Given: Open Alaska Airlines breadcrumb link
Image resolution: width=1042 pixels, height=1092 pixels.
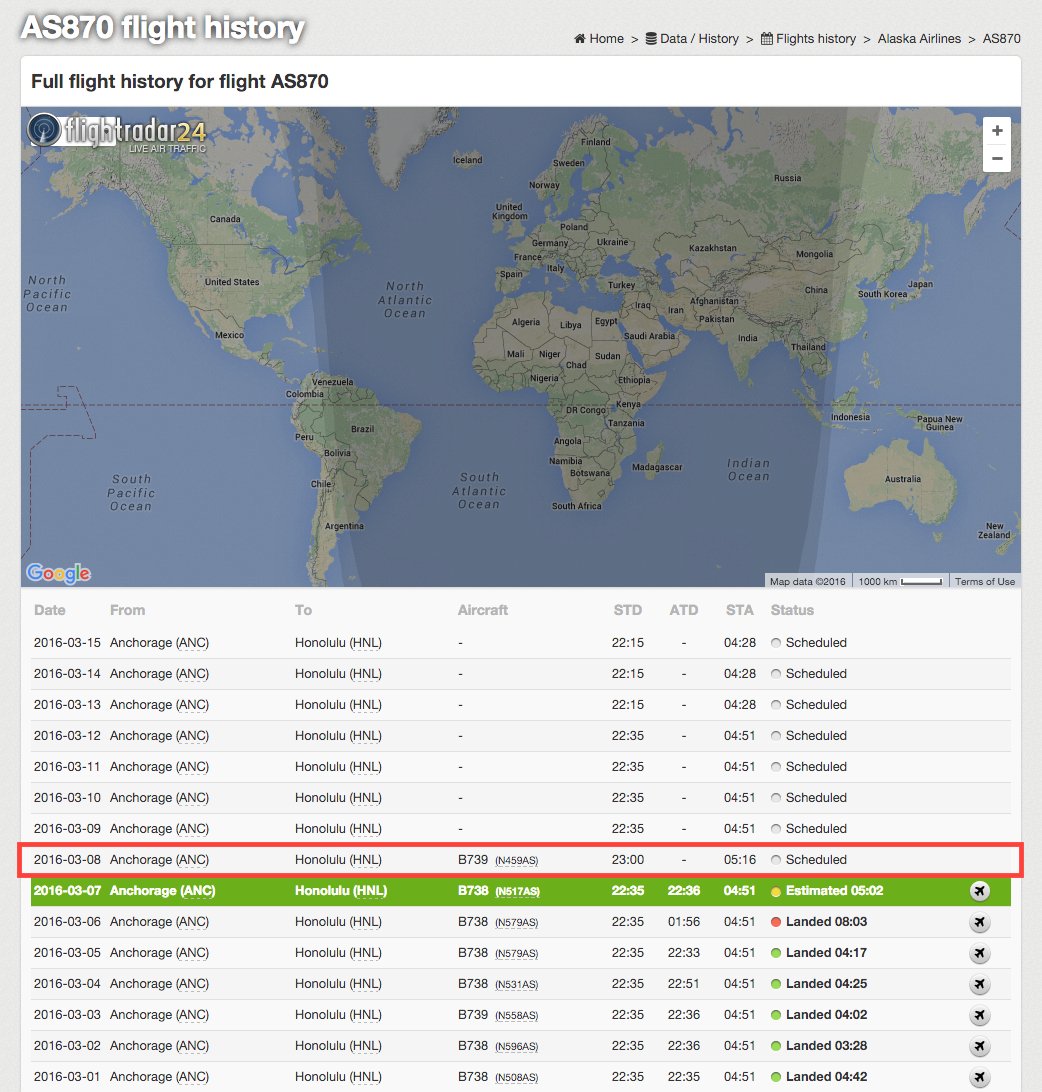Looking at the screenshot, I should pos(919,39).
